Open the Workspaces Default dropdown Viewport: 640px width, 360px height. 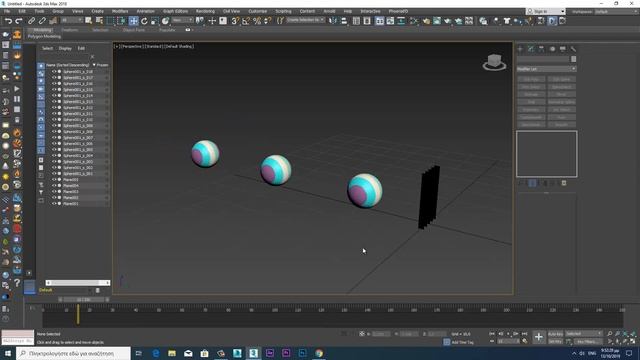click(x=617, y=12)
